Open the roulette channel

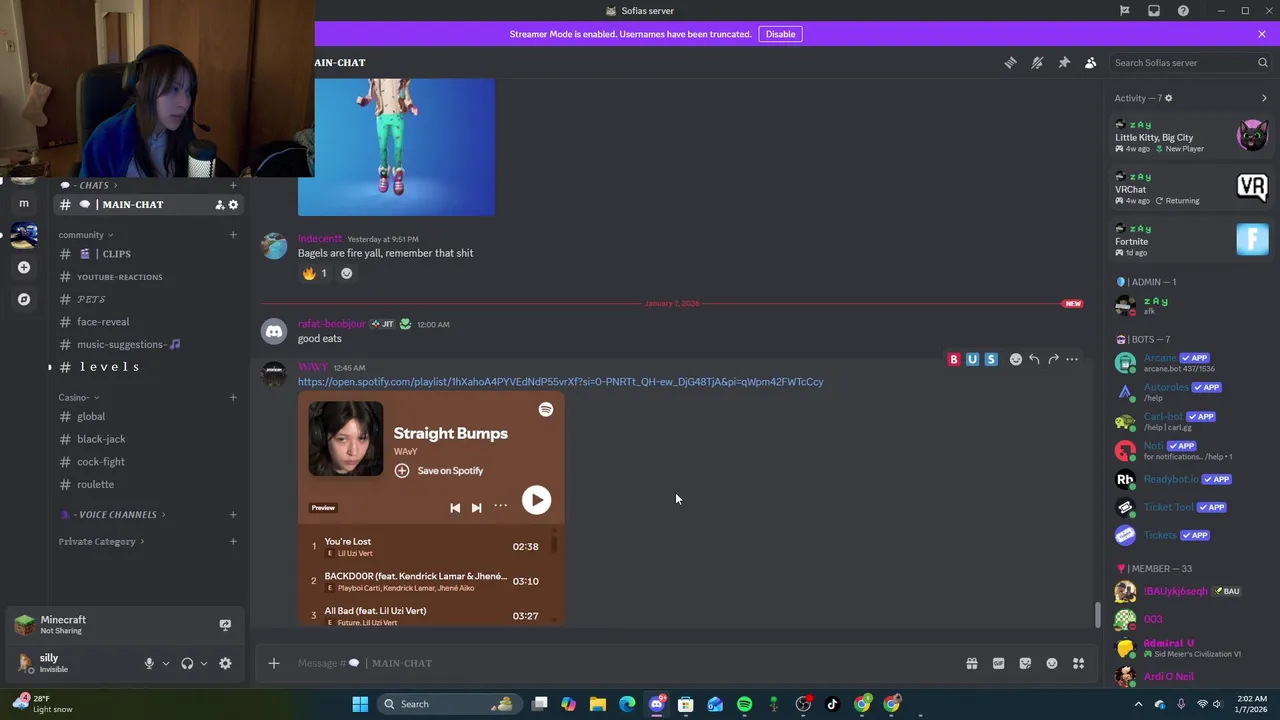pyautogui.click(x=147, y=485)
